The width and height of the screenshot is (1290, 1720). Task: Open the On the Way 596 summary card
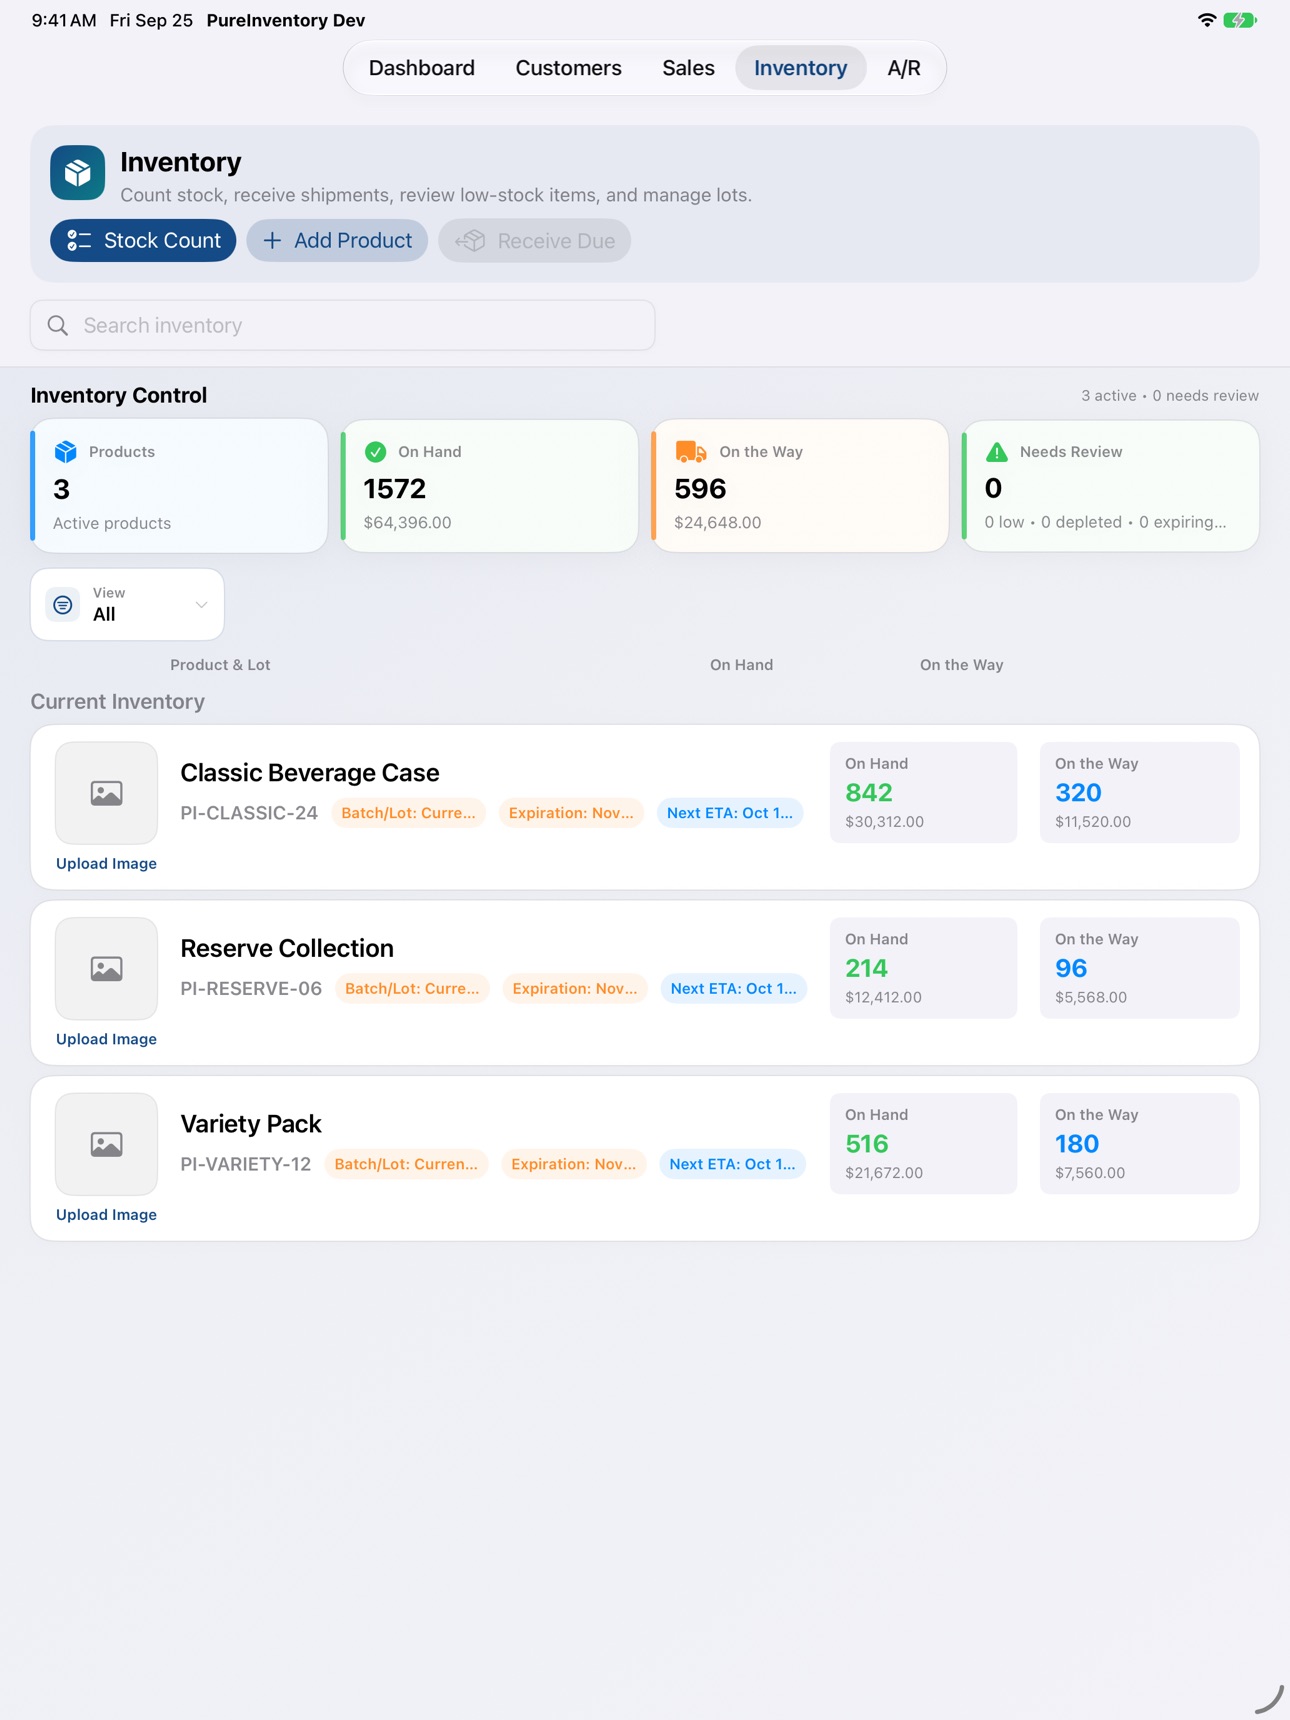[801, 486]
